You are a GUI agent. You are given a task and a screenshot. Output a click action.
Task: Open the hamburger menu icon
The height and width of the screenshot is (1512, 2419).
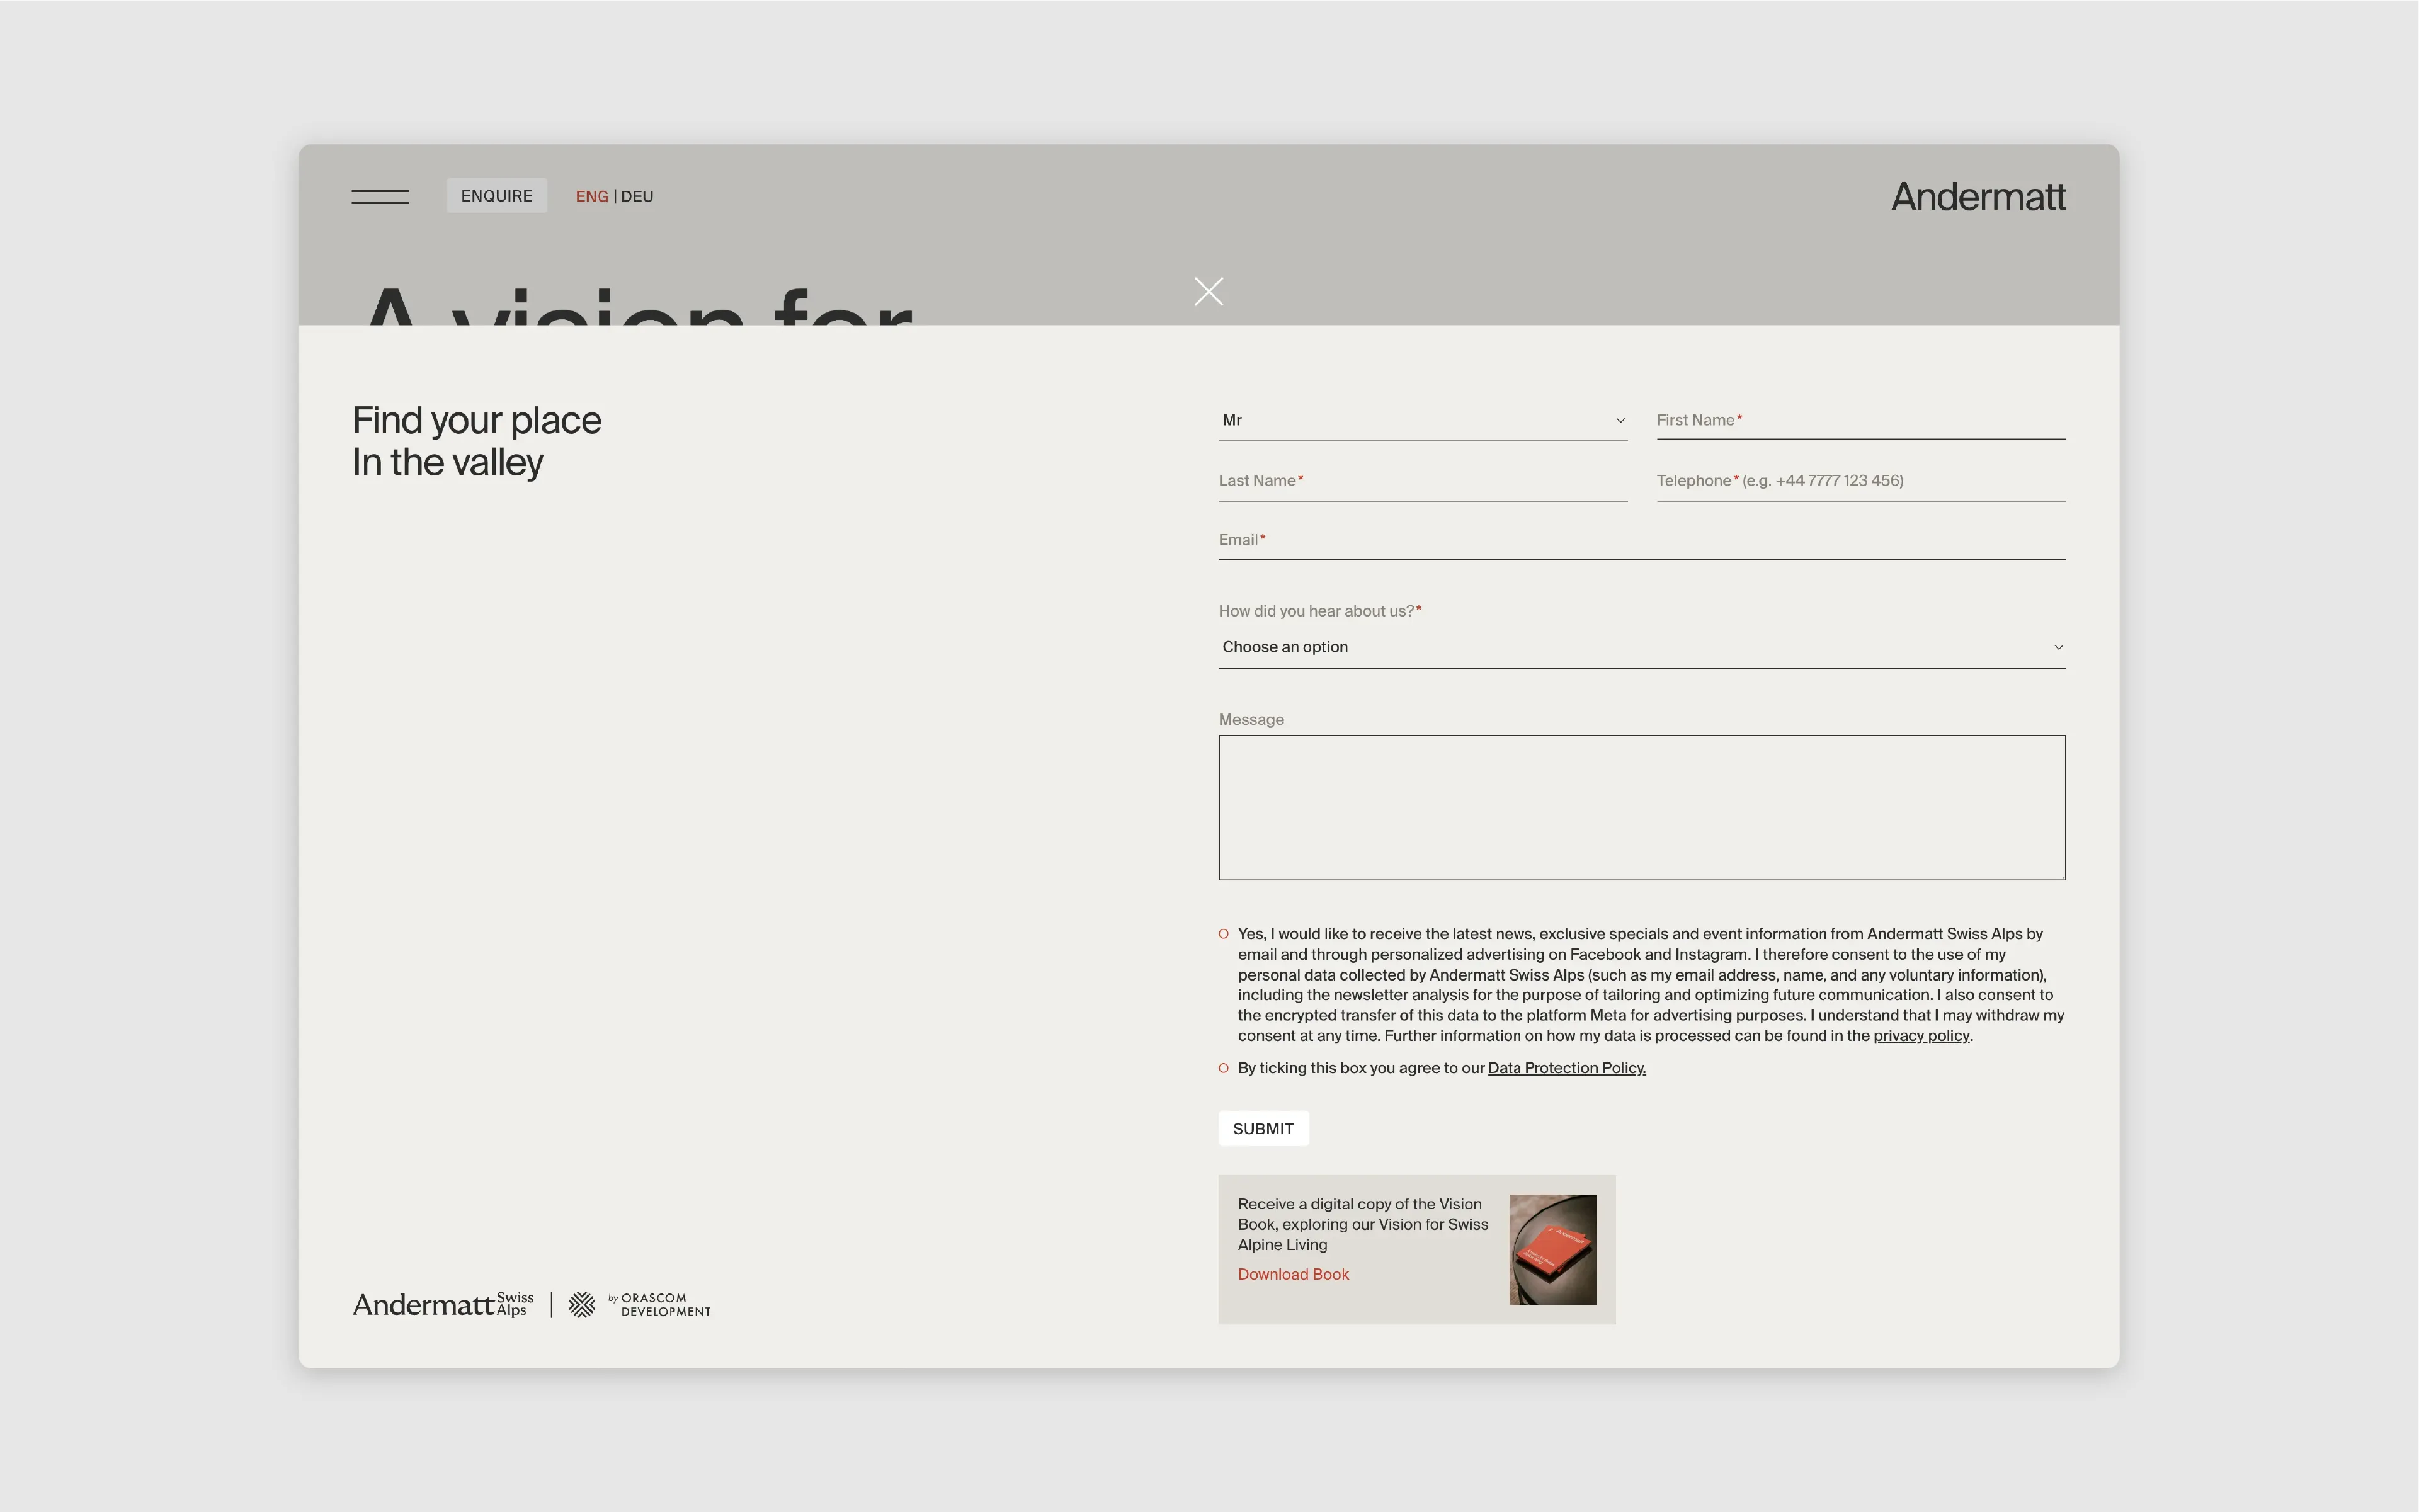(x=380, y=196)
